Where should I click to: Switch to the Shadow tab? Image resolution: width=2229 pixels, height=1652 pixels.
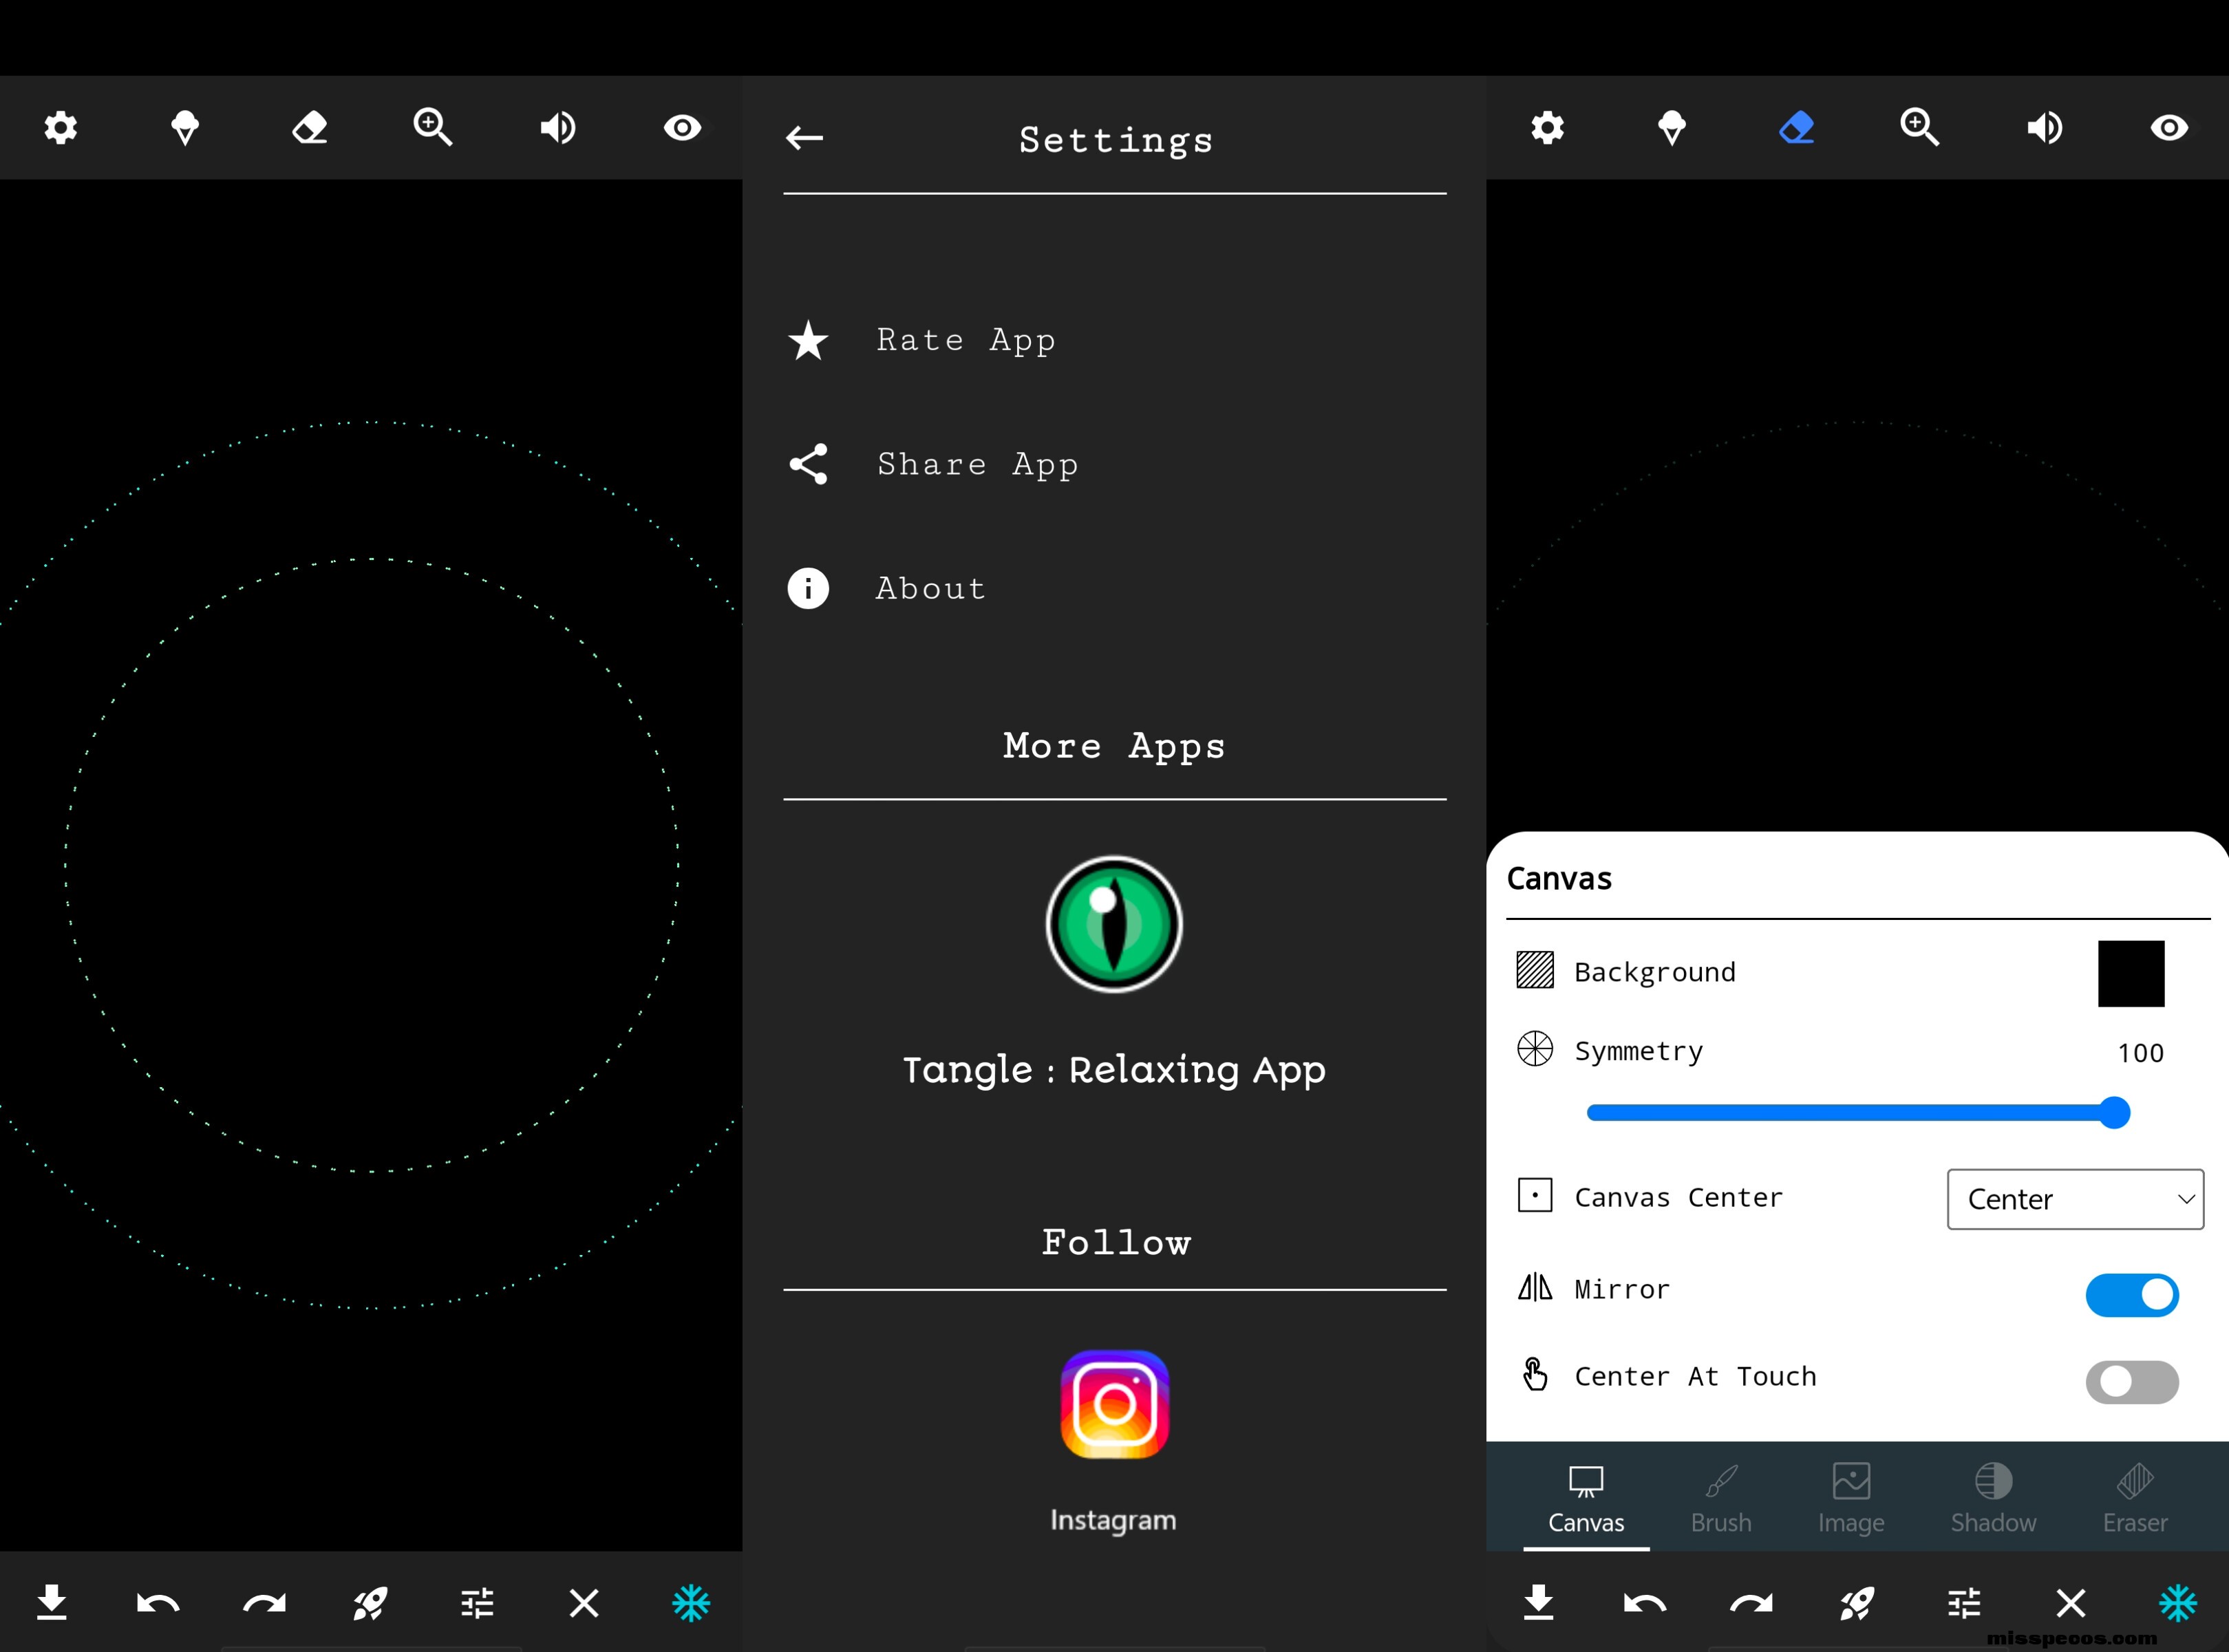1993,1498
